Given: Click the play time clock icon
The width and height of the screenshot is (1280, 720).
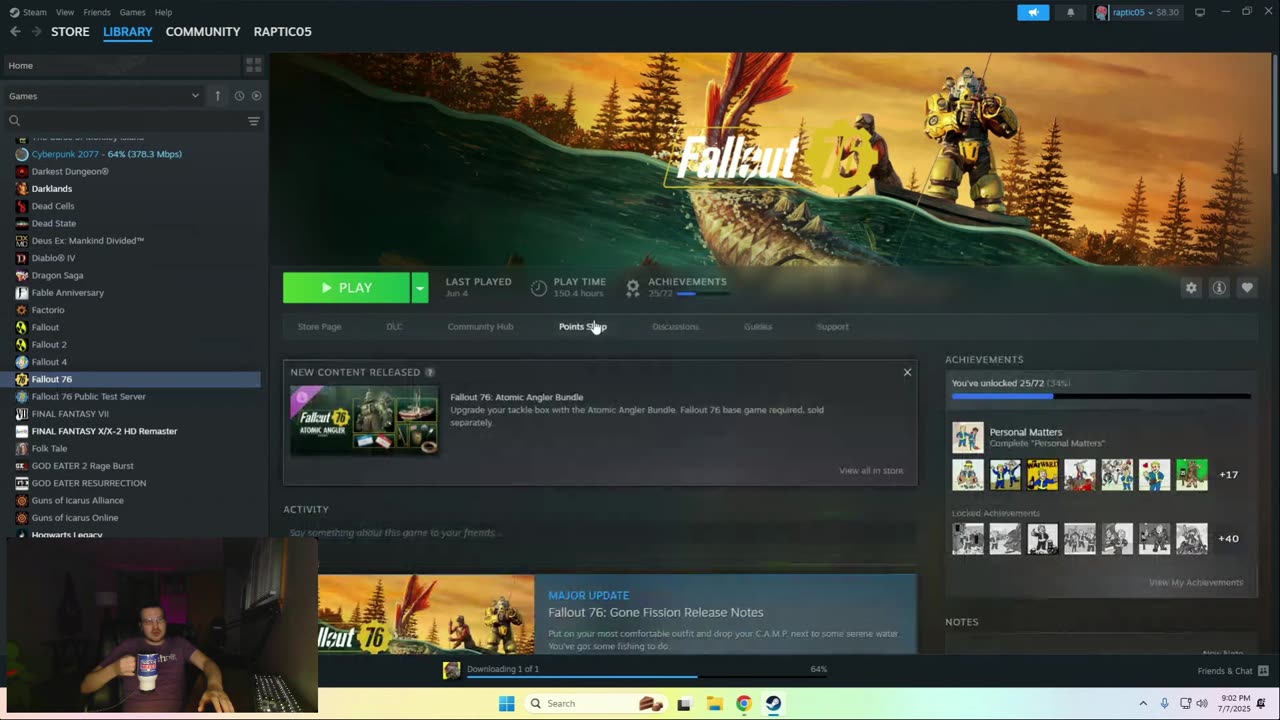Looking at the screenshot, I should click(x=539, y=288).
